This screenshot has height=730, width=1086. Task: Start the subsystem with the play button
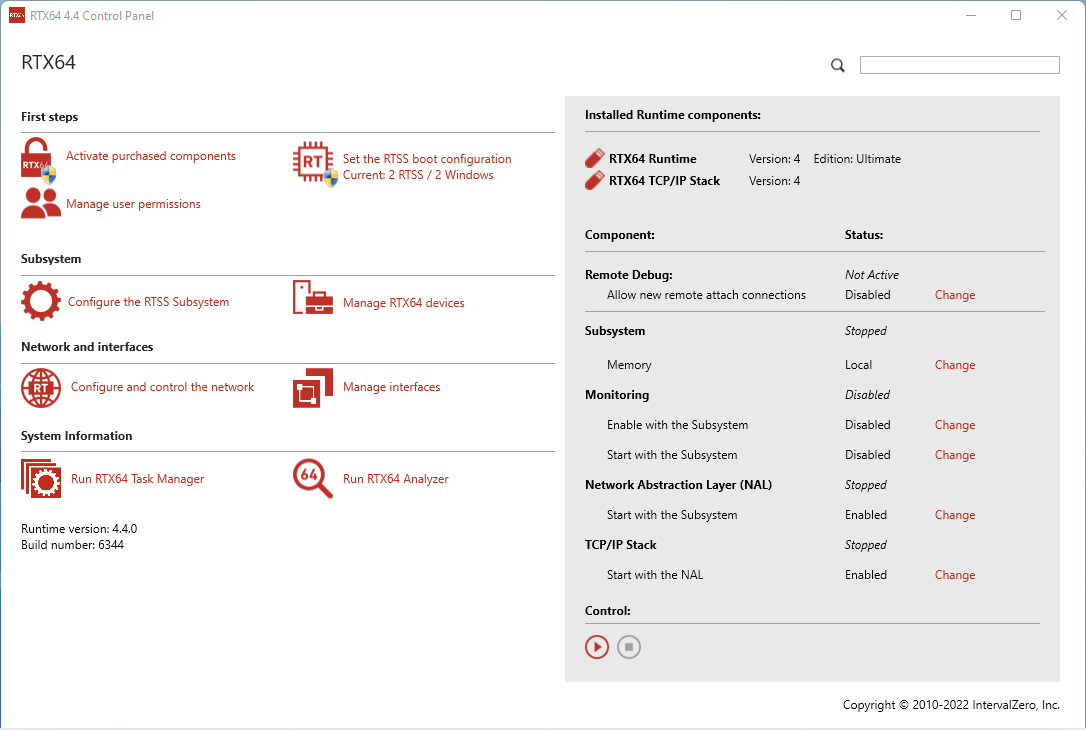pos(597,647)
